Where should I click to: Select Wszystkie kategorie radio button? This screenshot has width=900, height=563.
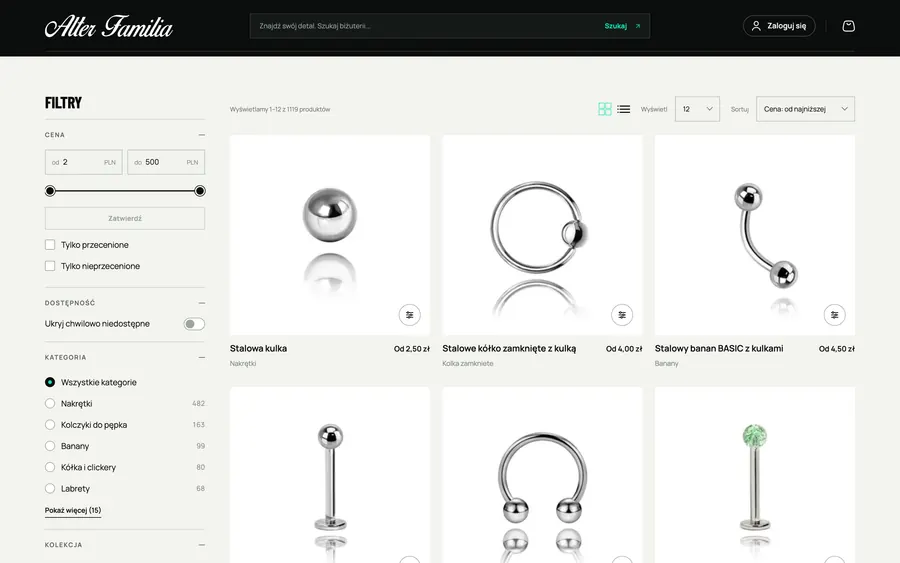point(50,382)
